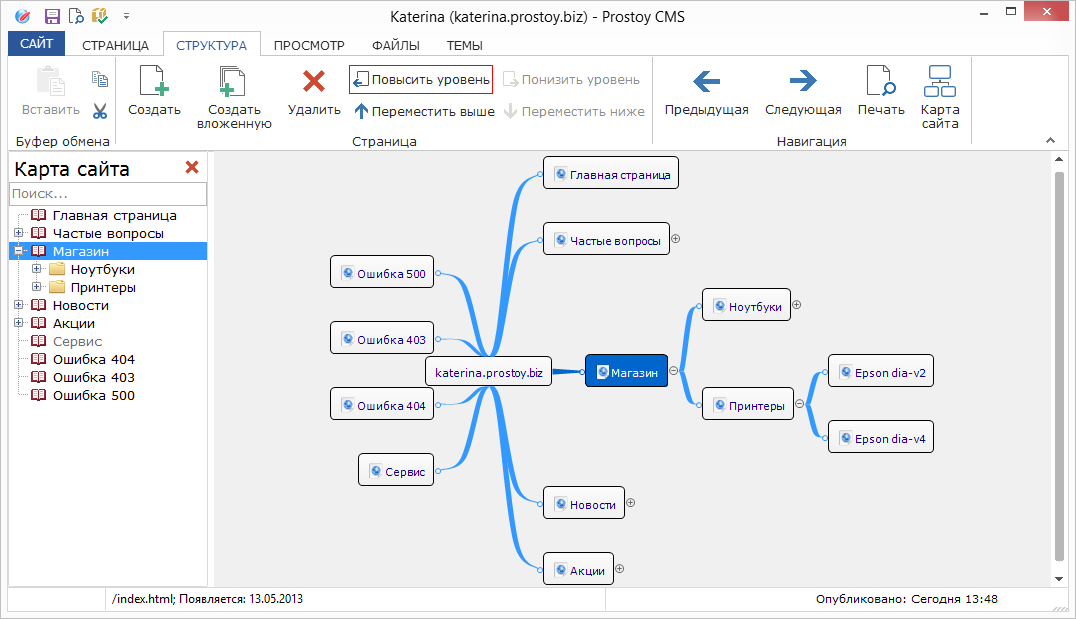Toggle the Site map panel button
The height and width of the screenshot is (619, 1076).
click(x=940, y=95)
